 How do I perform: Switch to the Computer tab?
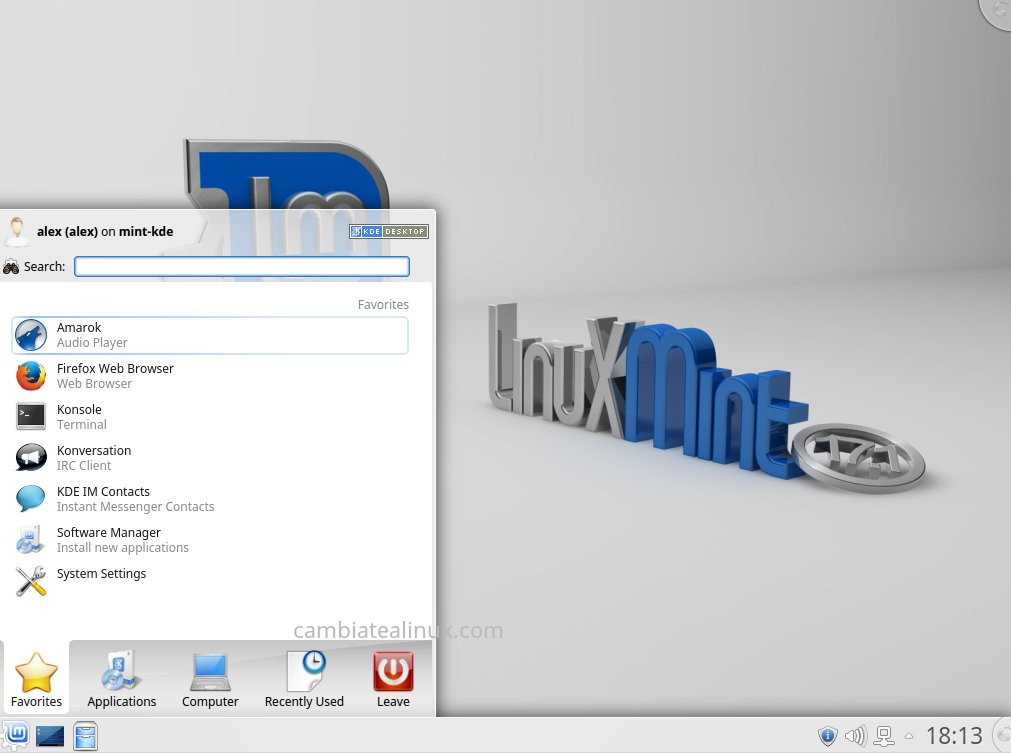210,678
